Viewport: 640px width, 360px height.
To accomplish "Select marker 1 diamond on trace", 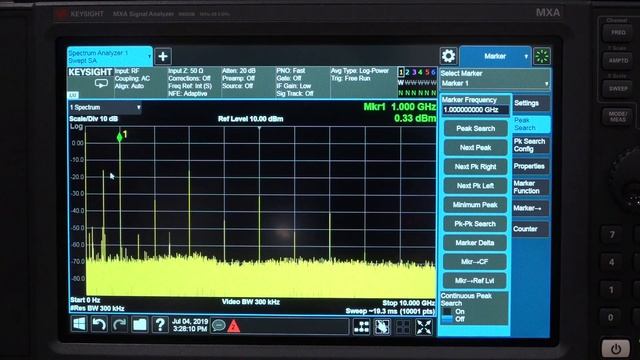I will coord(120,137).
